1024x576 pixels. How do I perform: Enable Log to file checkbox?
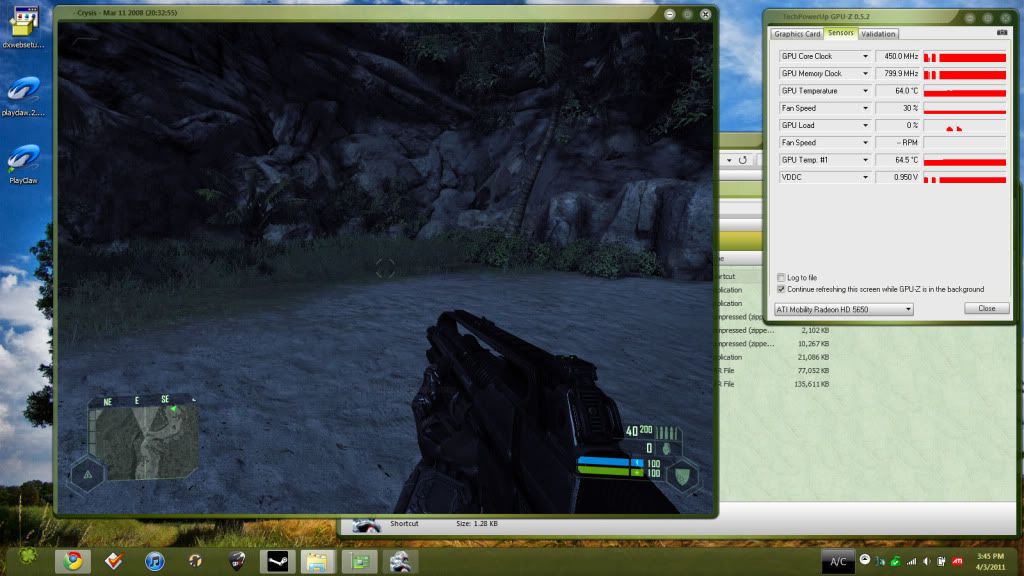click(x=781, y=278)
